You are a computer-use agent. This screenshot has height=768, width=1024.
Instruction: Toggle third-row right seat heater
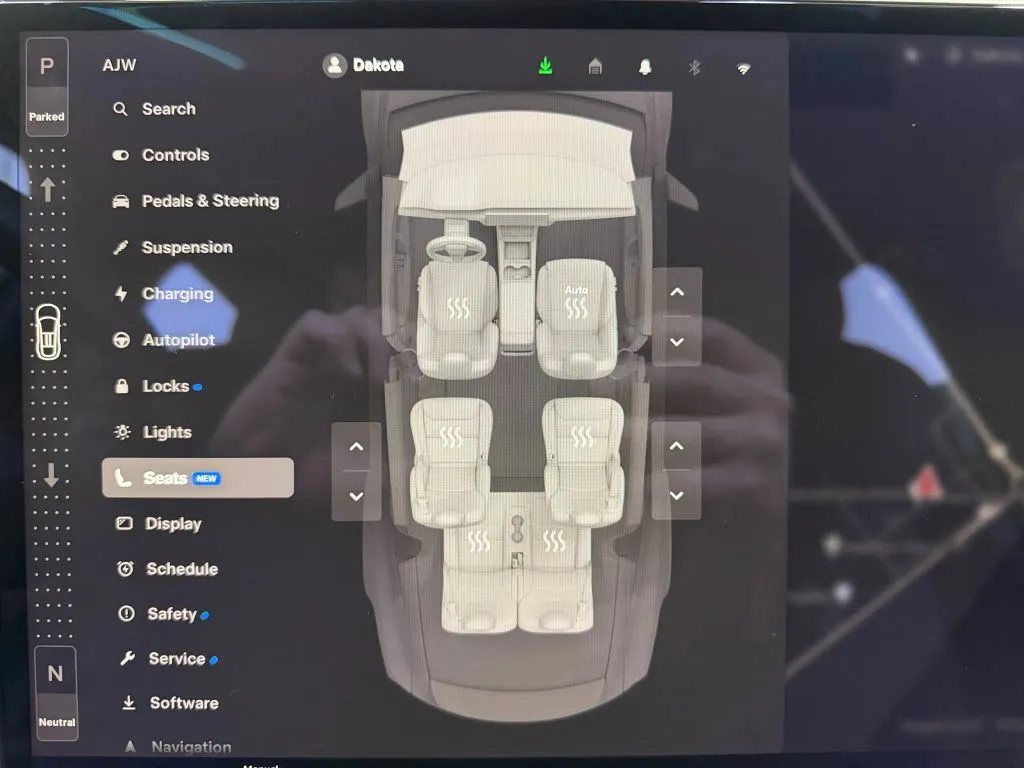click(552, 542)
